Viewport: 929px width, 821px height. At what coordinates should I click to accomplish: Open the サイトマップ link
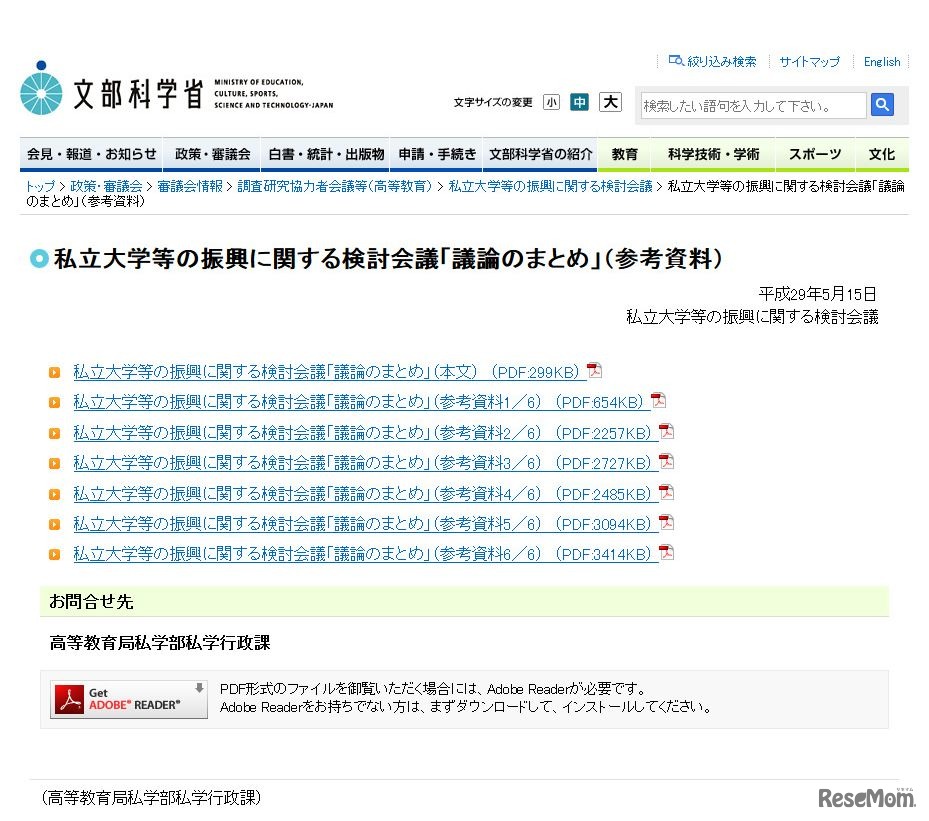point(809,60)
